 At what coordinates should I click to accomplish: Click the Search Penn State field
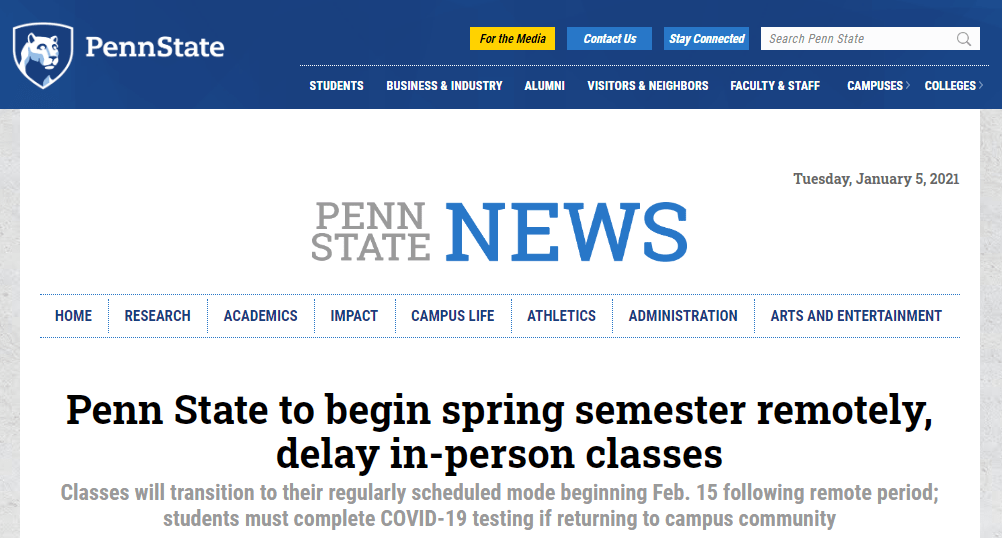870,39
